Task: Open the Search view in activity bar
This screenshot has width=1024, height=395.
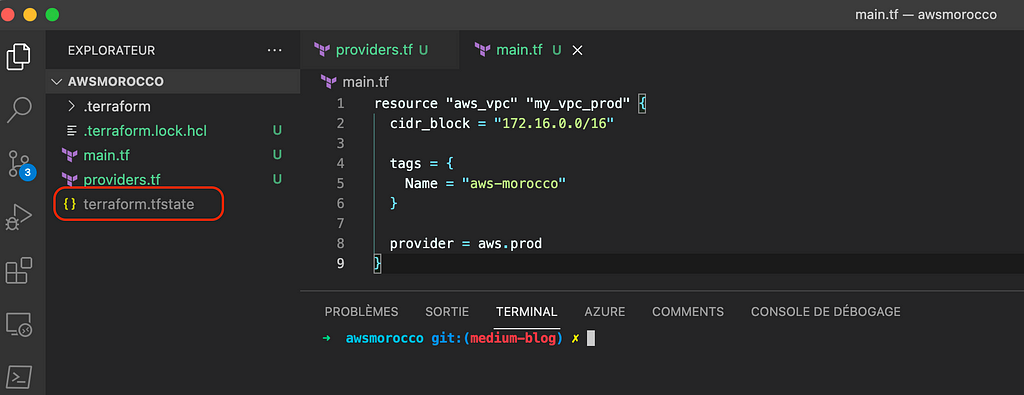Action: 19,110
